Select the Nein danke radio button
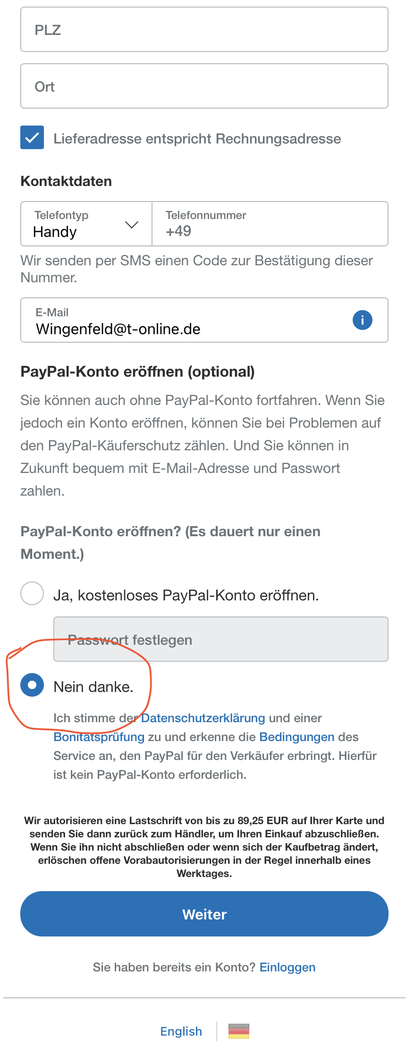 (x=32, y=686)
